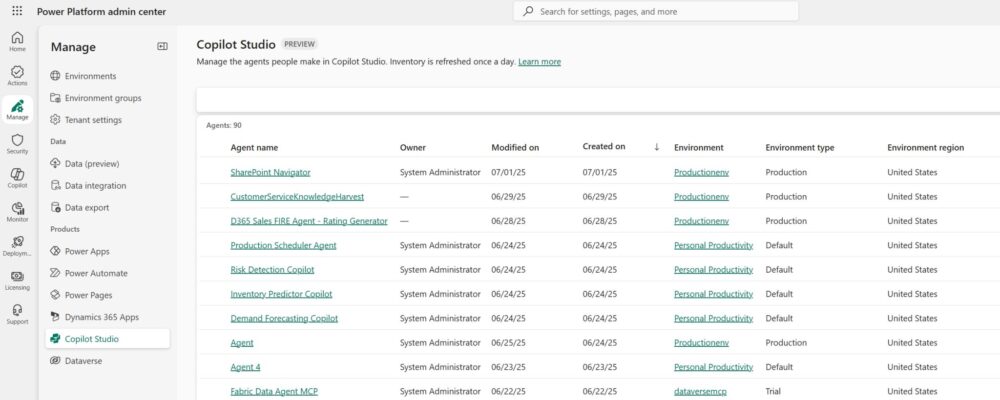The height and width of the screenshot is (400, 1000).
Task: Click Trial type in Fabric Data row
Action: [x=773, y=391]
